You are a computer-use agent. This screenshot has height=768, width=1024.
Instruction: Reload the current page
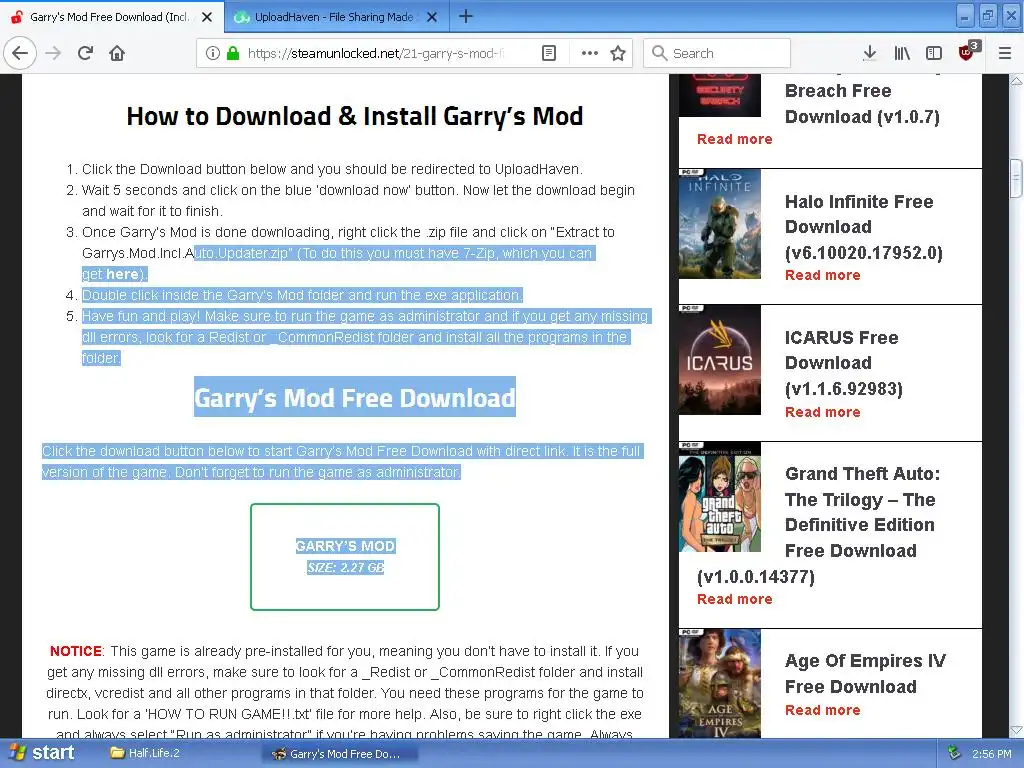pyautogui.click(x=85, y=53)
